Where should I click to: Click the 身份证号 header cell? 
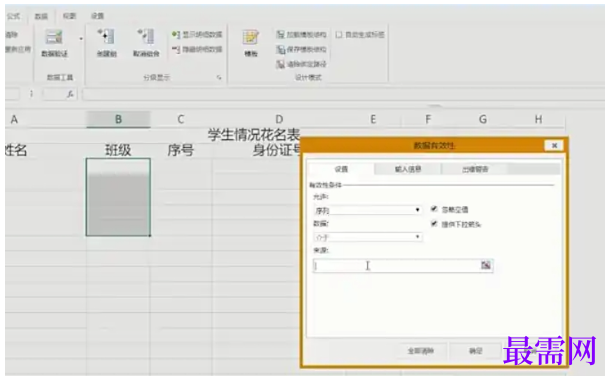(x=277, y=150)
